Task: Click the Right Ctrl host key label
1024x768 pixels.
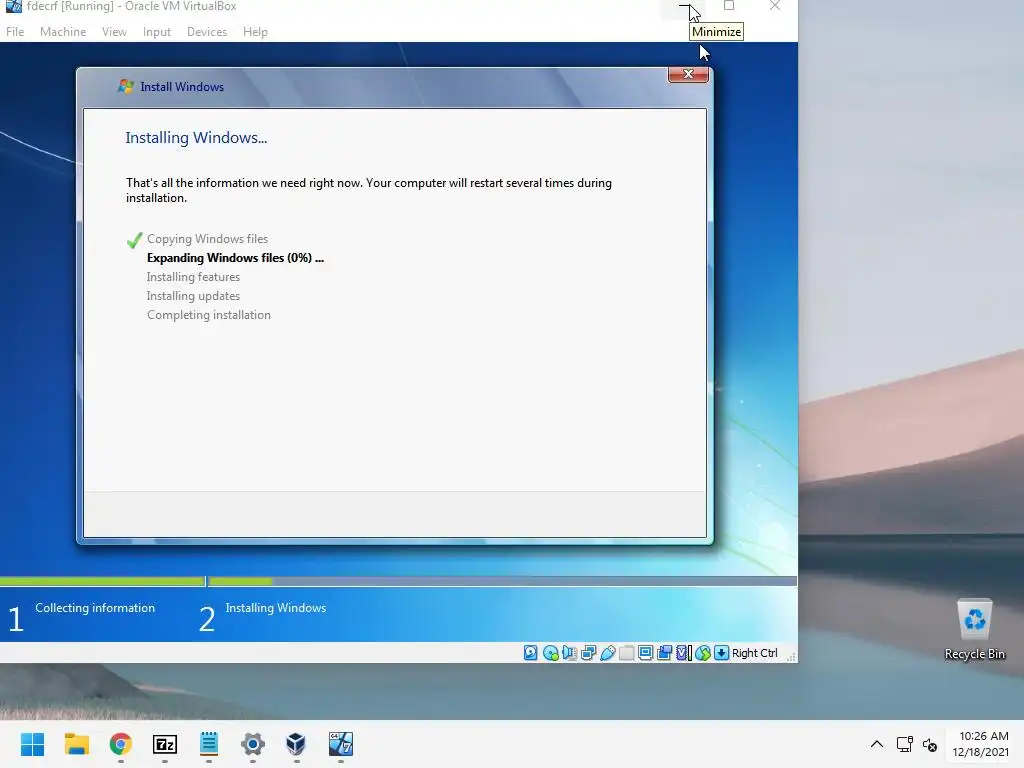Action: click(754, 653)
